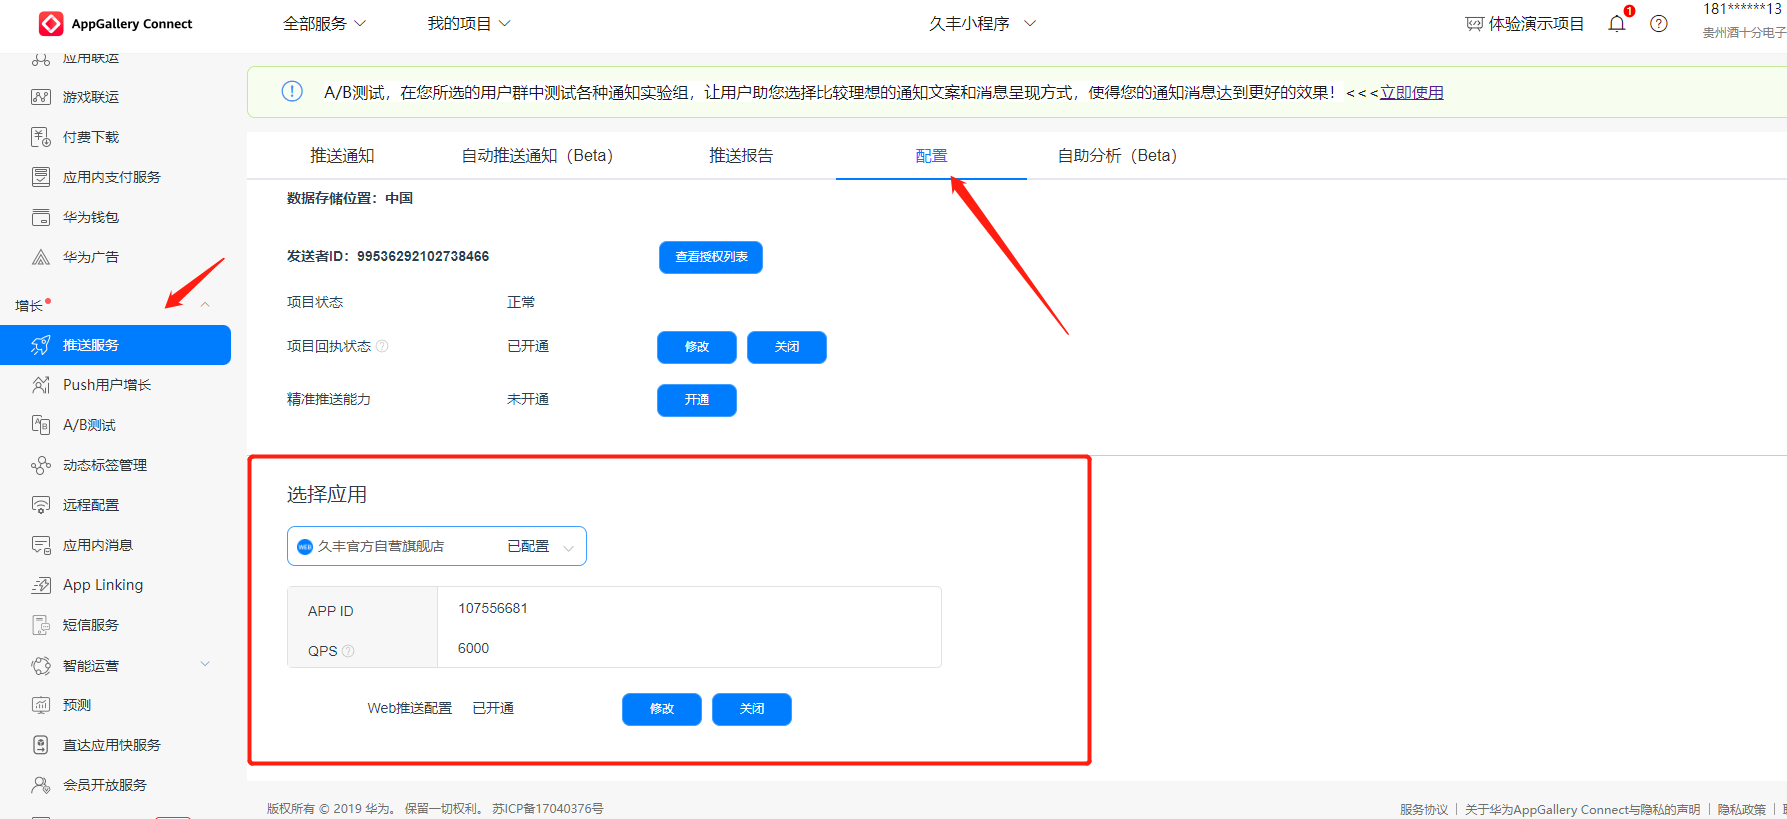
Task: Open the 隐私政策 footer link
Action: (x=1742, y=809)
